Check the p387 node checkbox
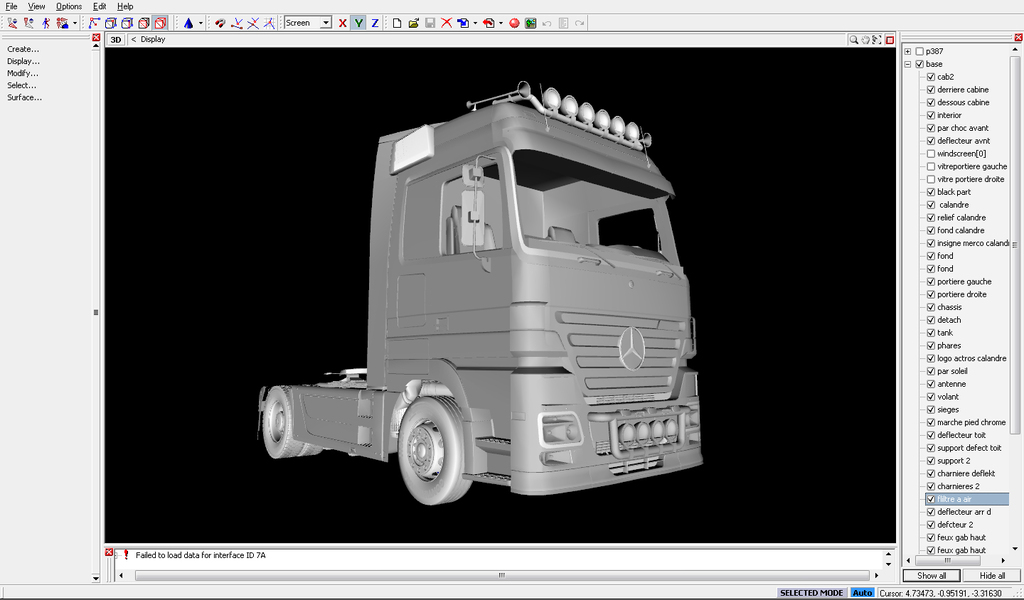The height and width of the screenshot is (600, 1024). 919,51
